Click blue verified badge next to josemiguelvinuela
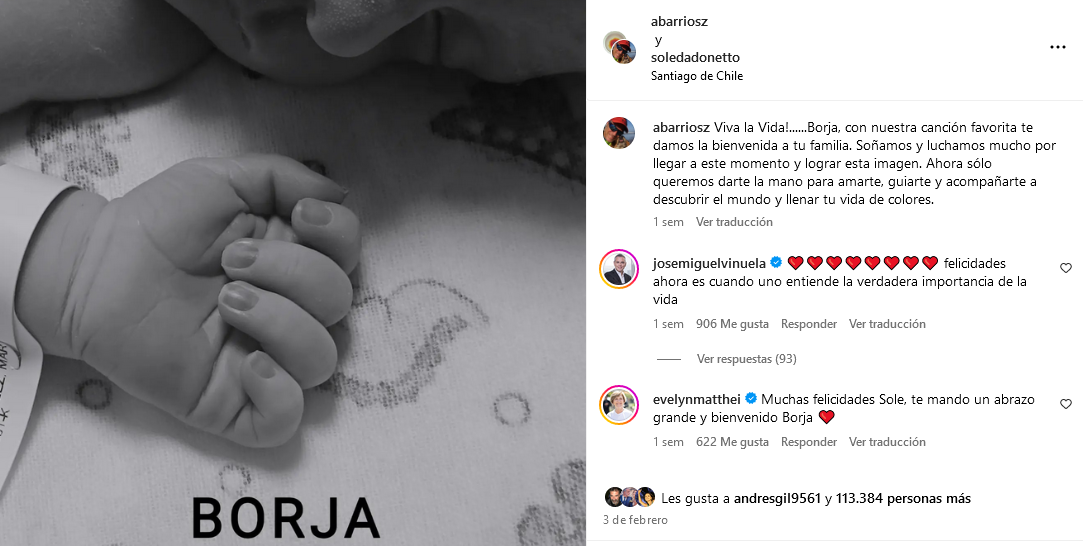The width and height of the screenshot is (1083, 546). click(x=776, y=263)
